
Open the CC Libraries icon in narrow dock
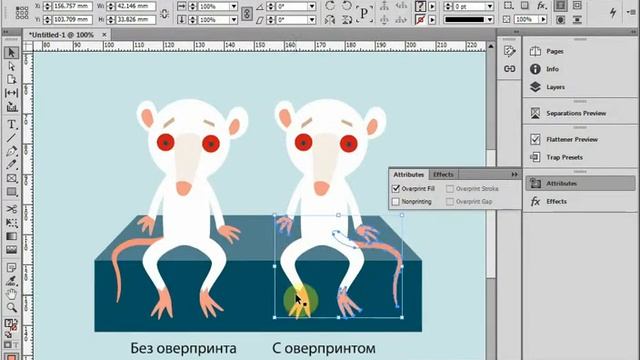tap(509, 51)
